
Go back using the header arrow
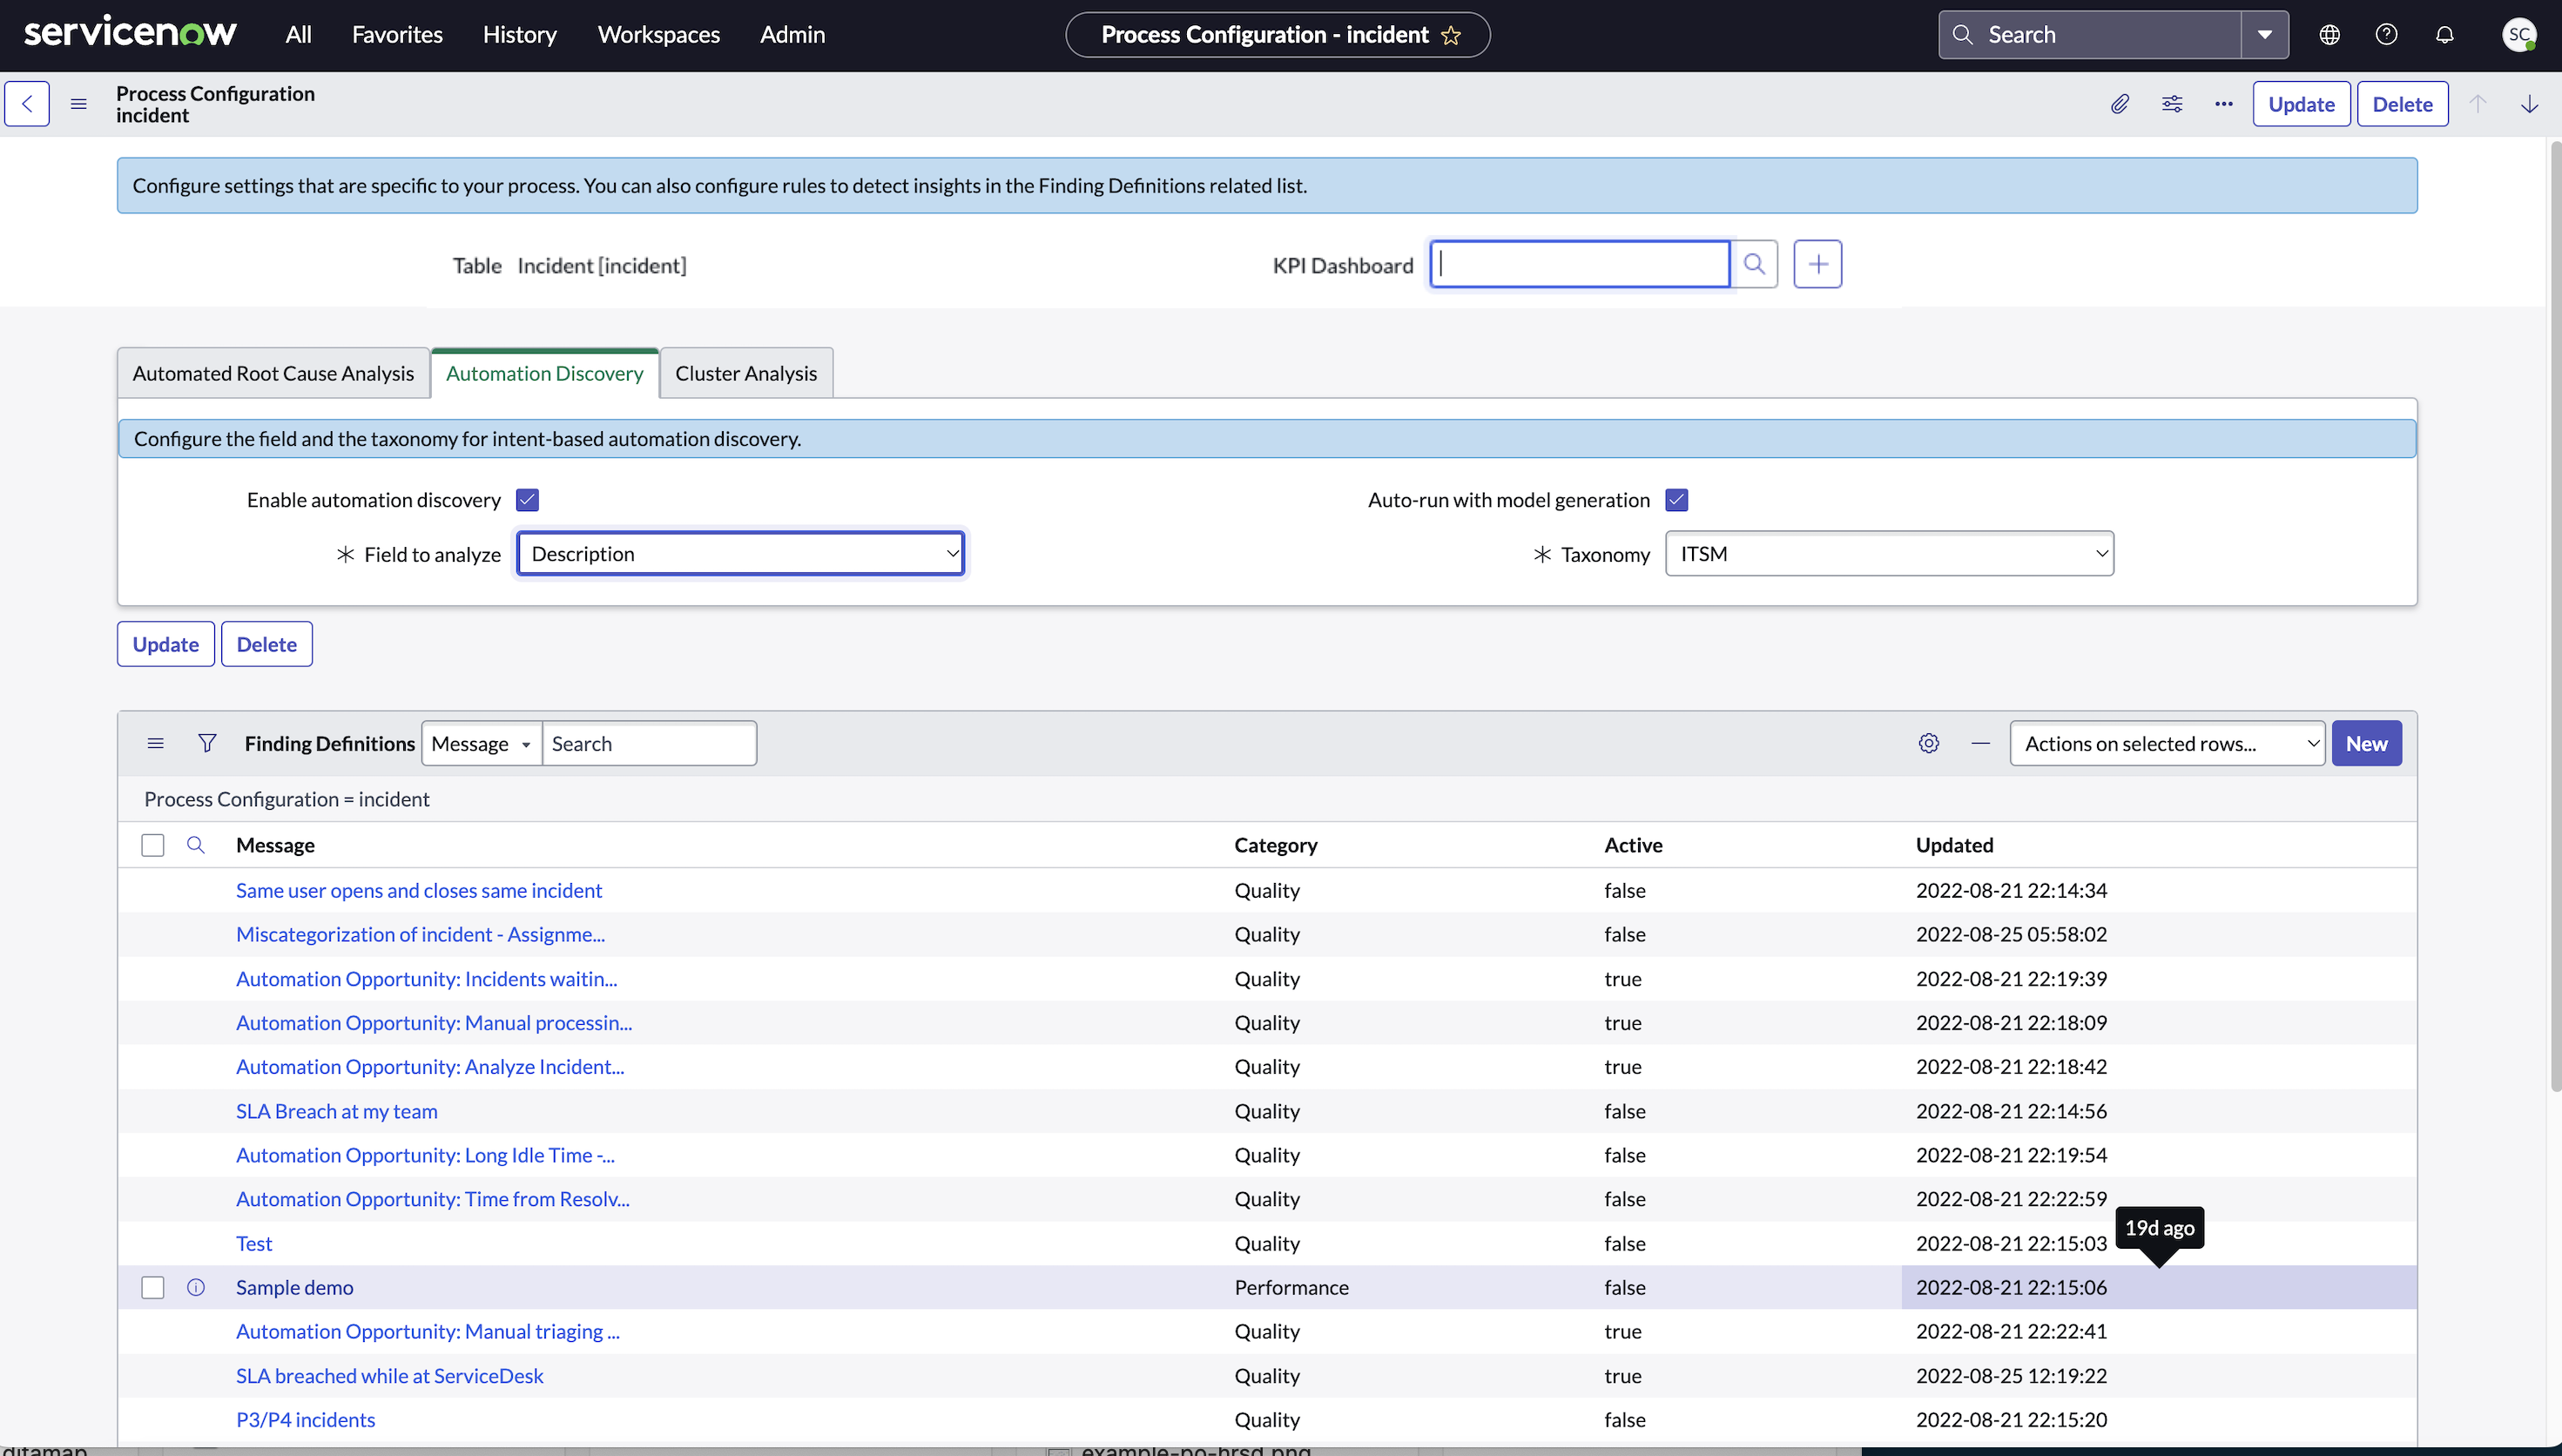[27, 104]
